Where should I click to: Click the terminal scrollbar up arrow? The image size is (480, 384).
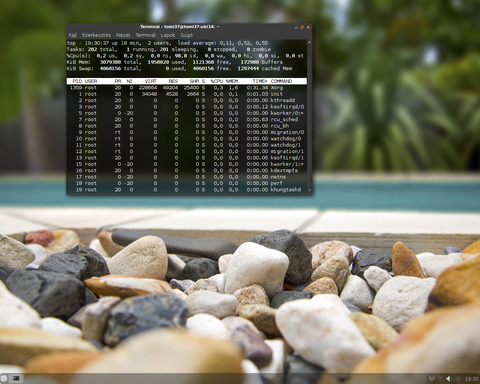click(310, 43)
